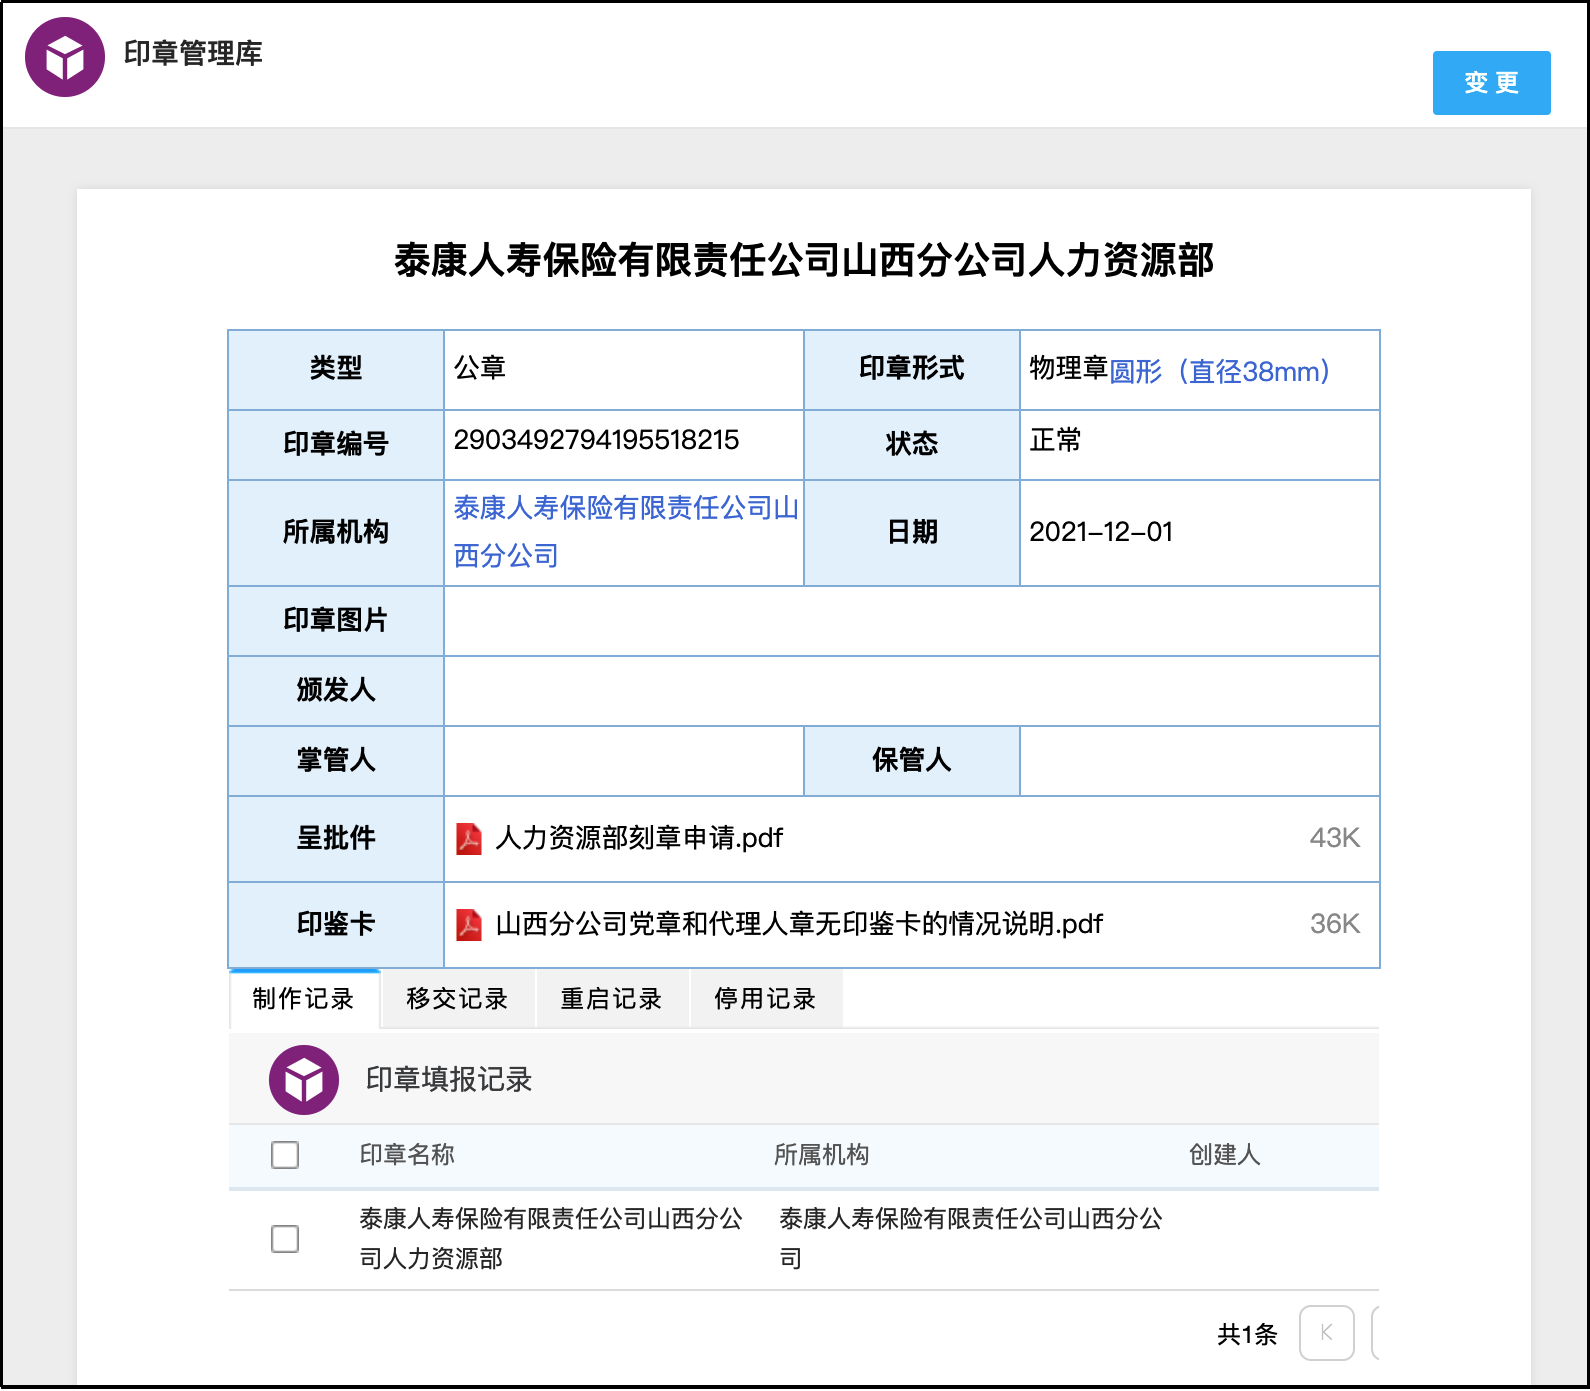Click the PDF icon in 印鉴卡 row
This screenshot has width=1590, height=1391.
[469, 924]
